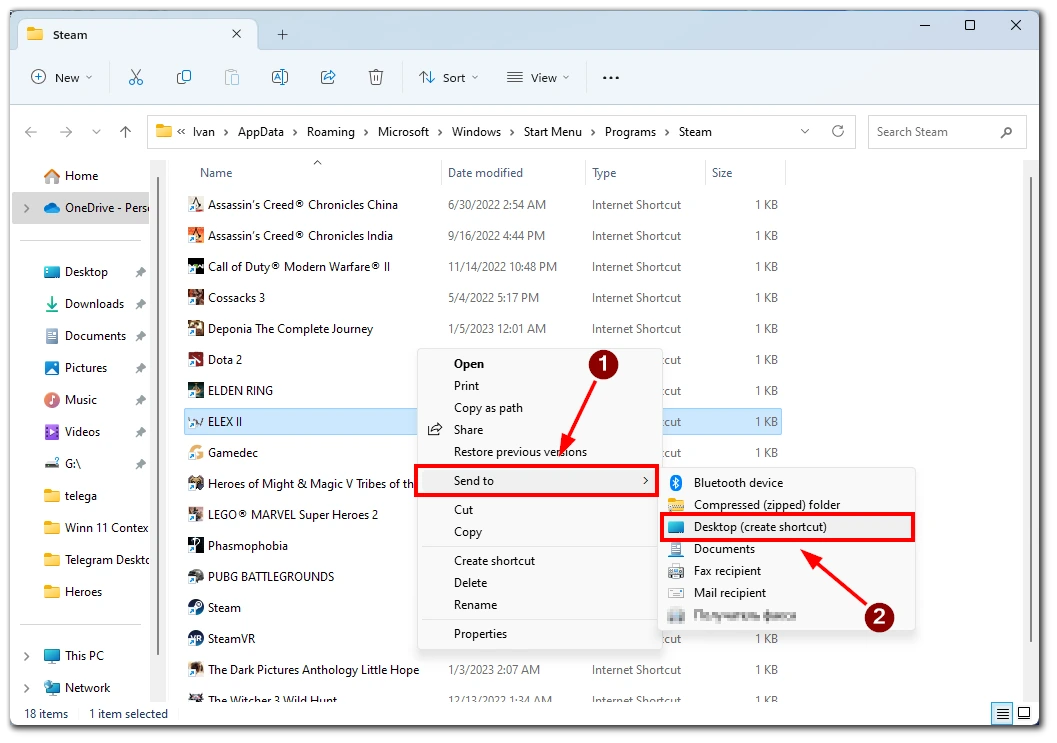This screenshot has width=1057, height=743.
Task: Choose Rename in the context menu
Action: point(475,605)
